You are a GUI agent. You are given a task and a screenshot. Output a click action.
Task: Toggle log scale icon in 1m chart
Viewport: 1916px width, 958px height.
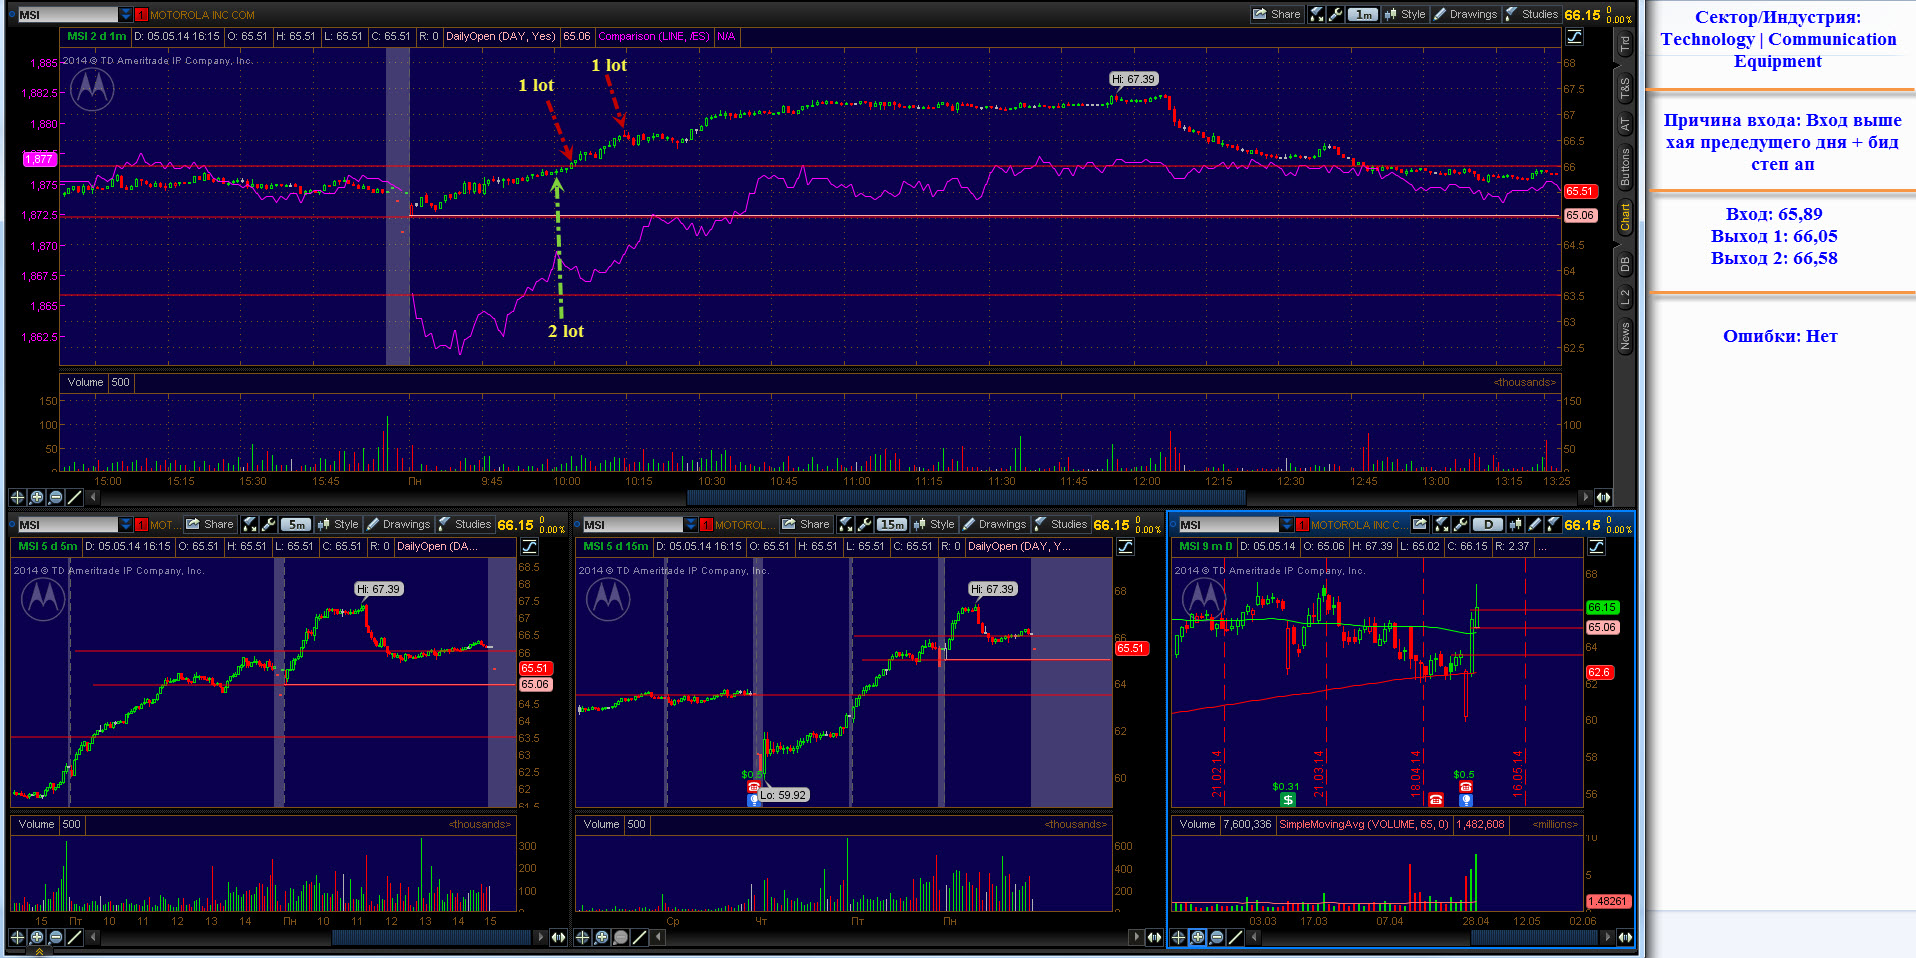pyautogui.click(x=1574, y=37)
